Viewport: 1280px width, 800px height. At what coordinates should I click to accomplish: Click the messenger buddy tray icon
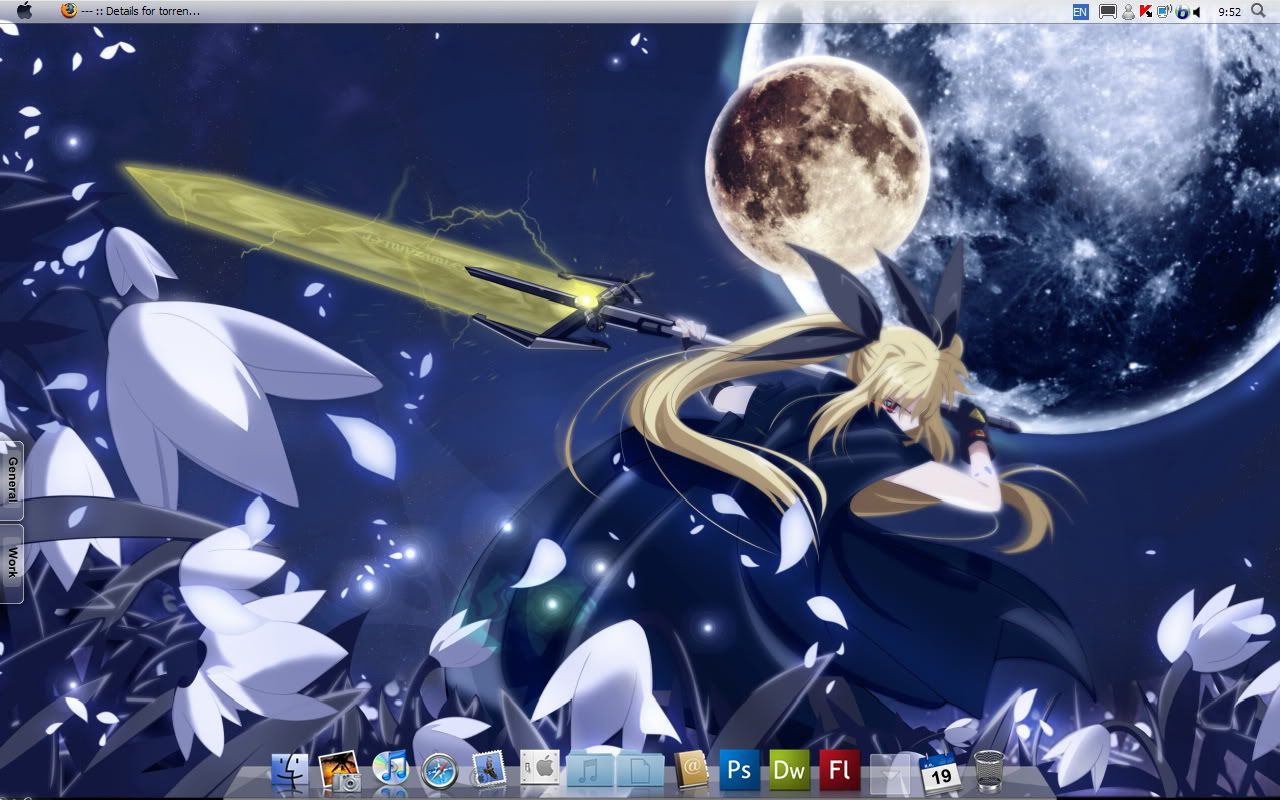tap(1128, 12)
